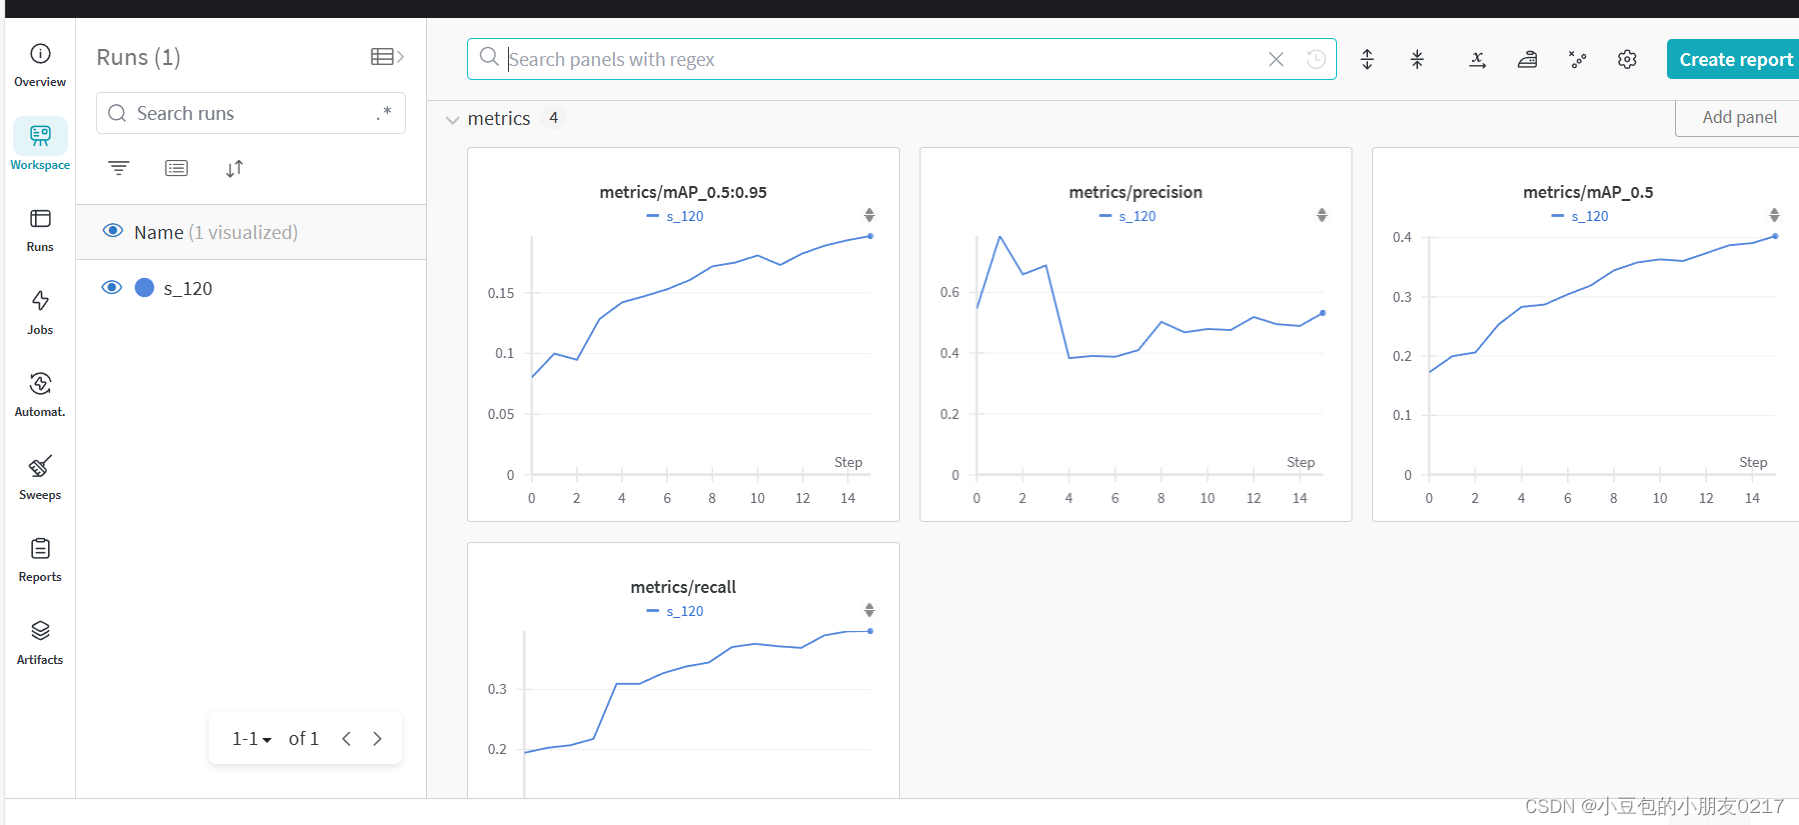The image size is (1799, 825).
Task: Click the metrics/mAP_0.5 chart title
Action: [x=1588, y=192]
